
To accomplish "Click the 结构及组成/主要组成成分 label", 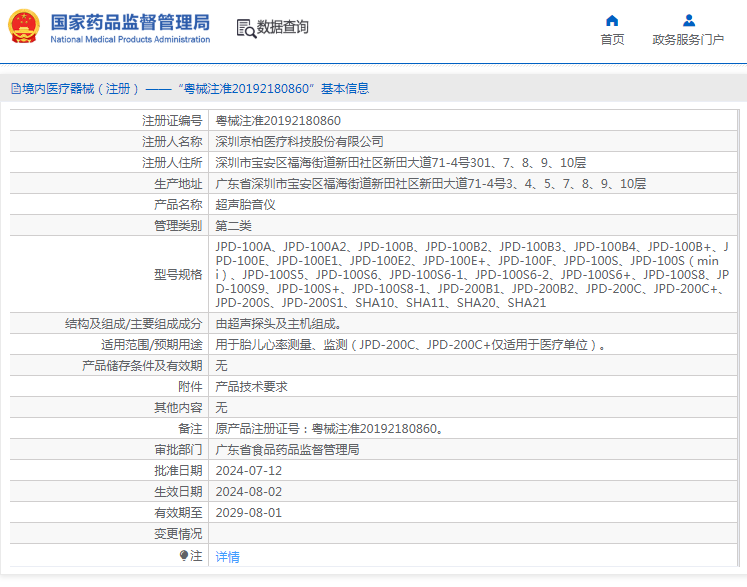I will [133, 324].
